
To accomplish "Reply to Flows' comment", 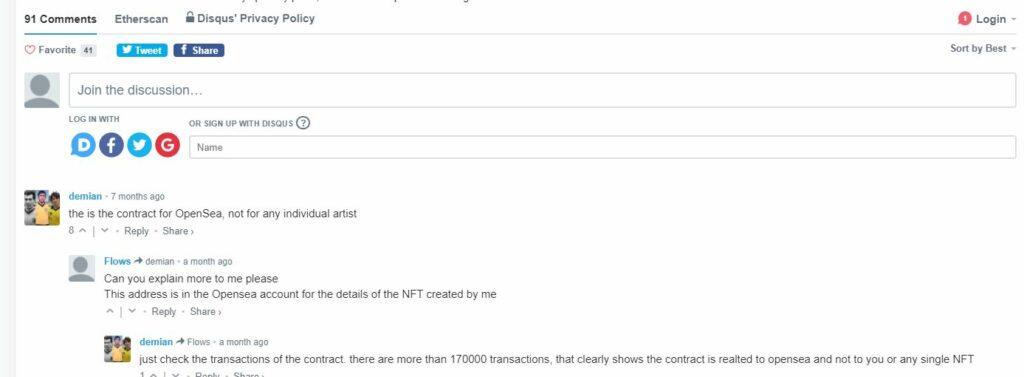I will coord(163,312).
